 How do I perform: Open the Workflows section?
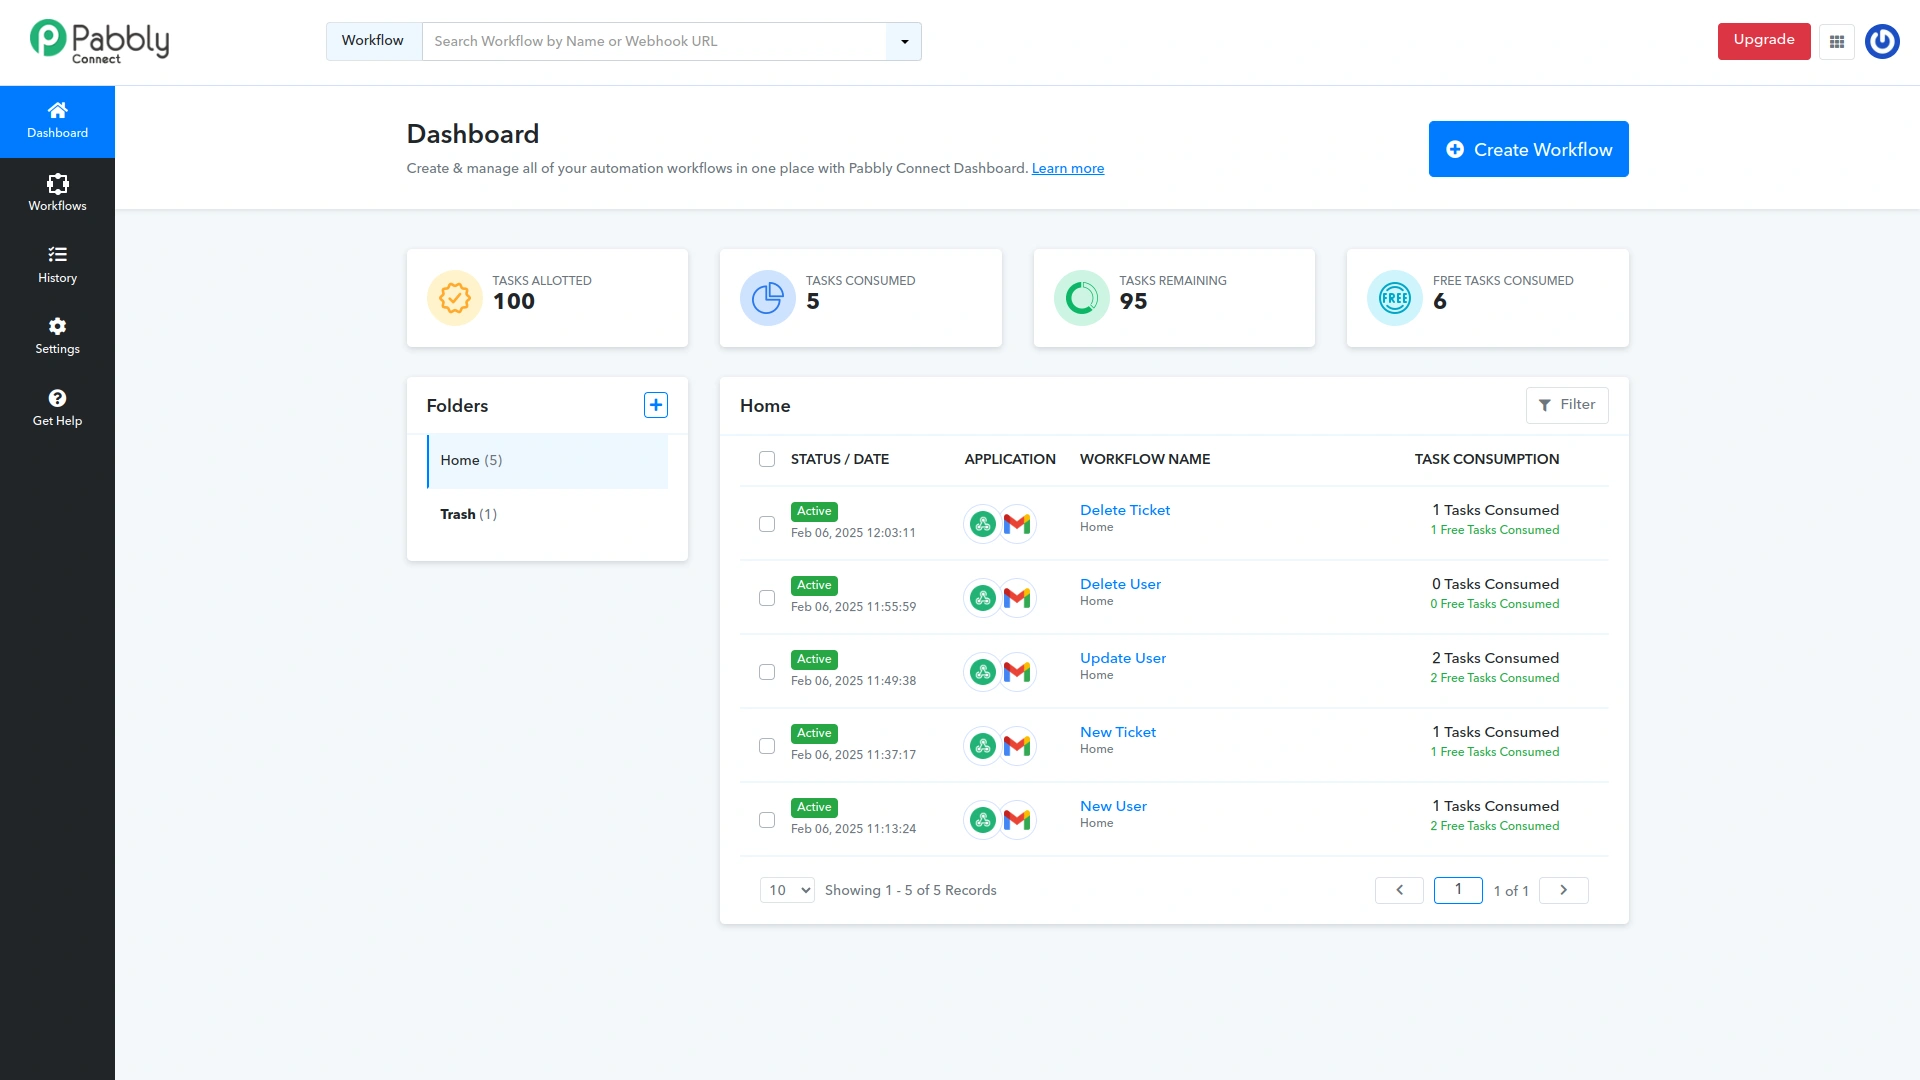point(57,192)
